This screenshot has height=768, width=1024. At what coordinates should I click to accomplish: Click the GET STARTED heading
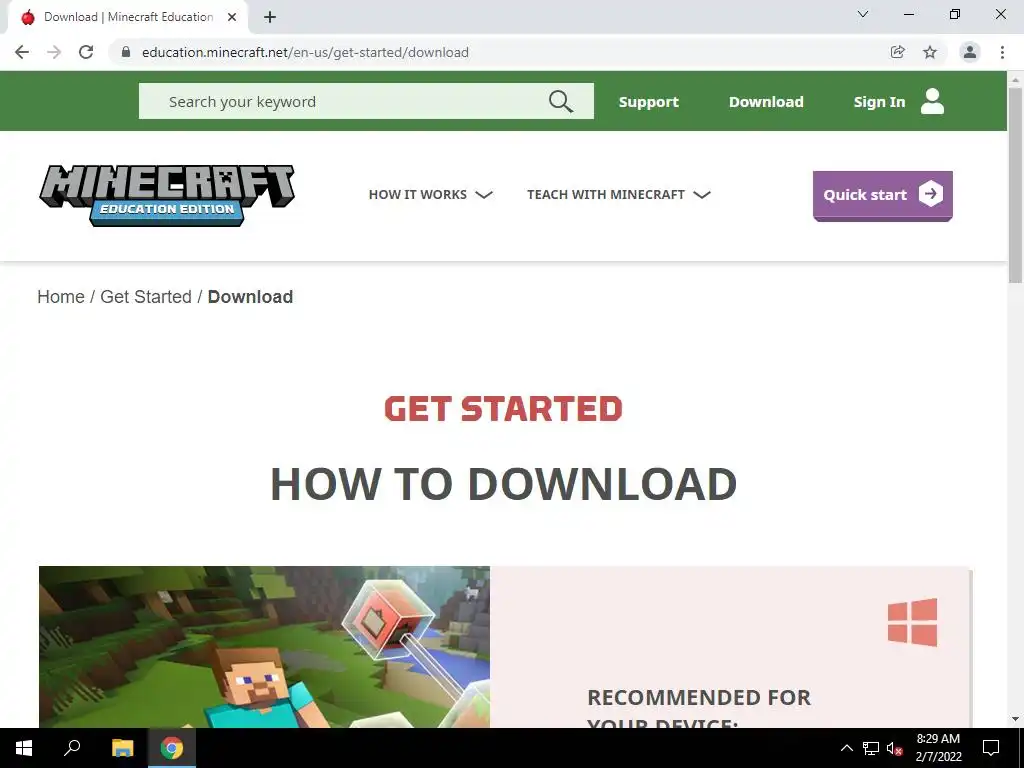503,409
